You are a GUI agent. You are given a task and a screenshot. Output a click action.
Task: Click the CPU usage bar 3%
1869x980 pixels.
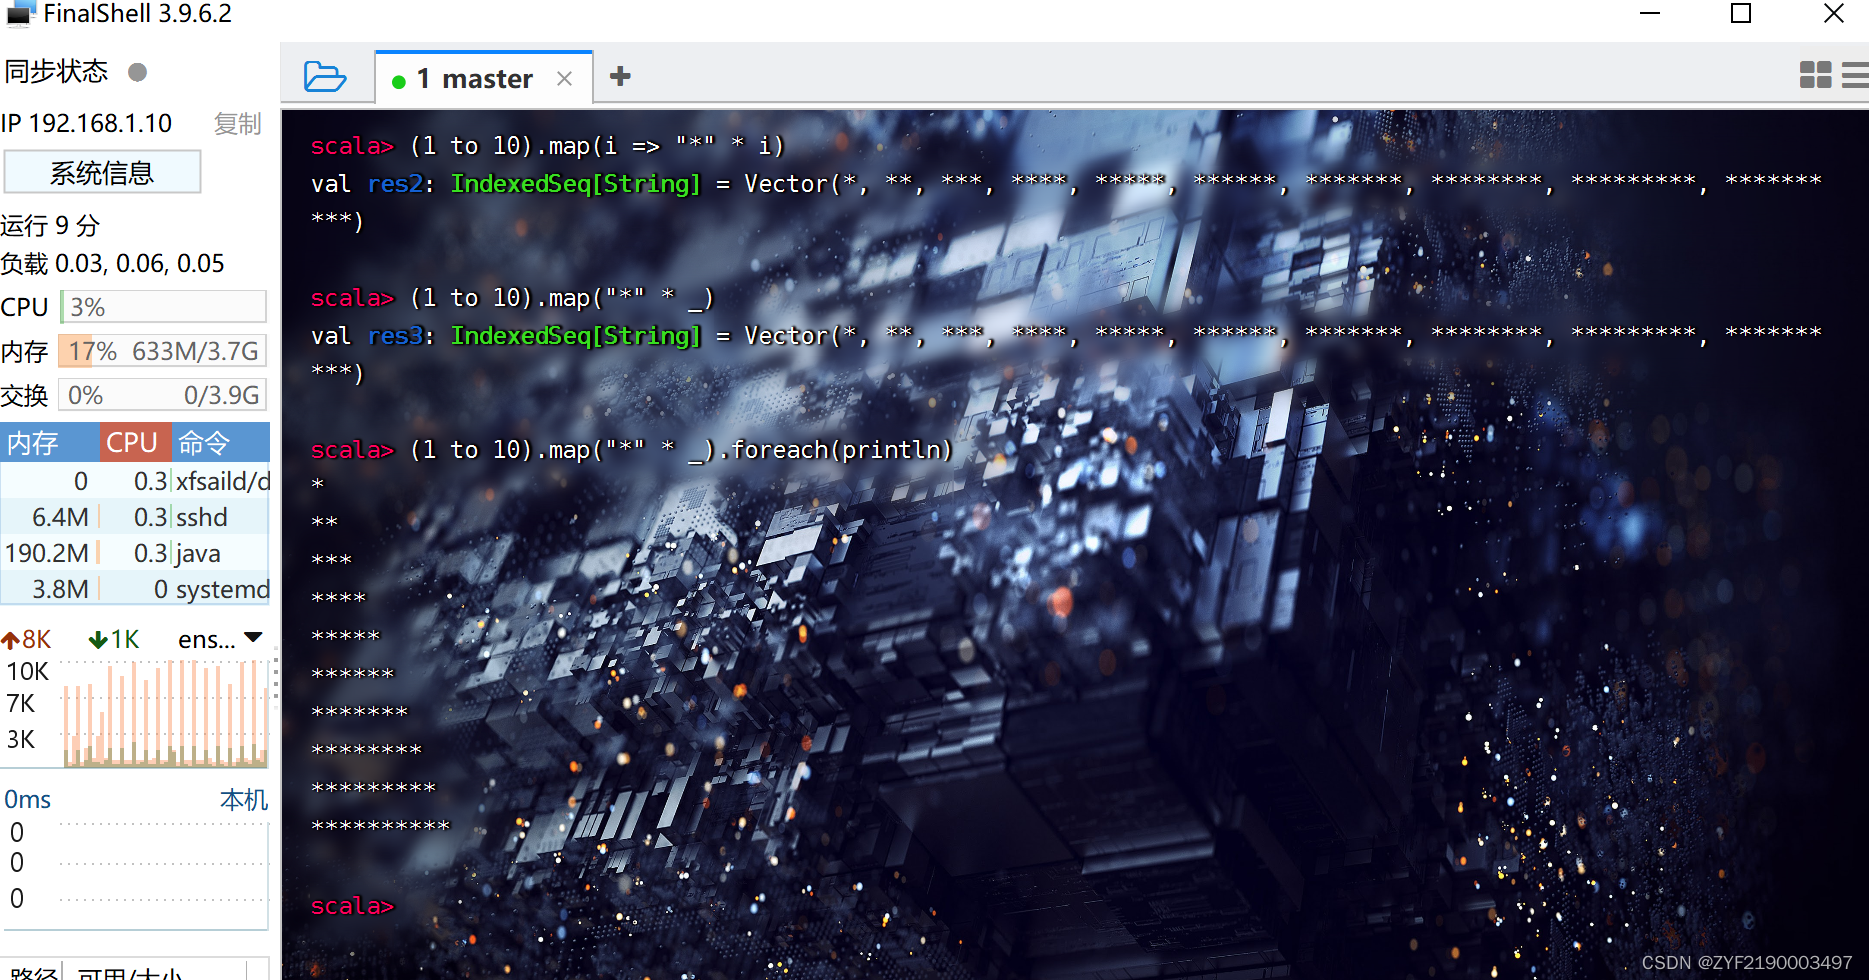163,307
